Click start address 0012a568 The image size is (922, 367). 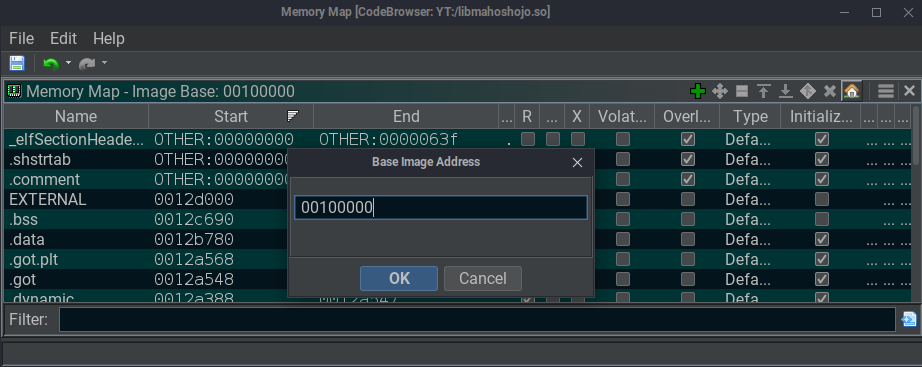(x=194, y=259)
